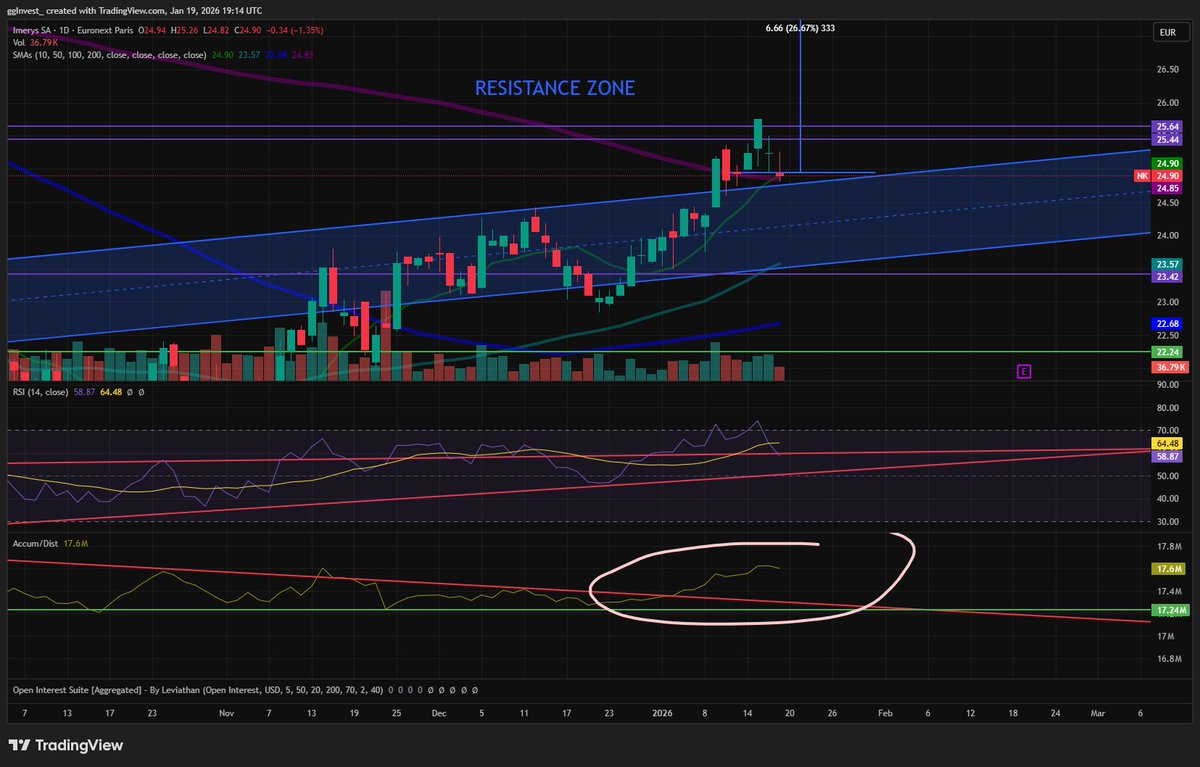Click the green 24.90 price label on the price axis

[x=1167, y=163]
